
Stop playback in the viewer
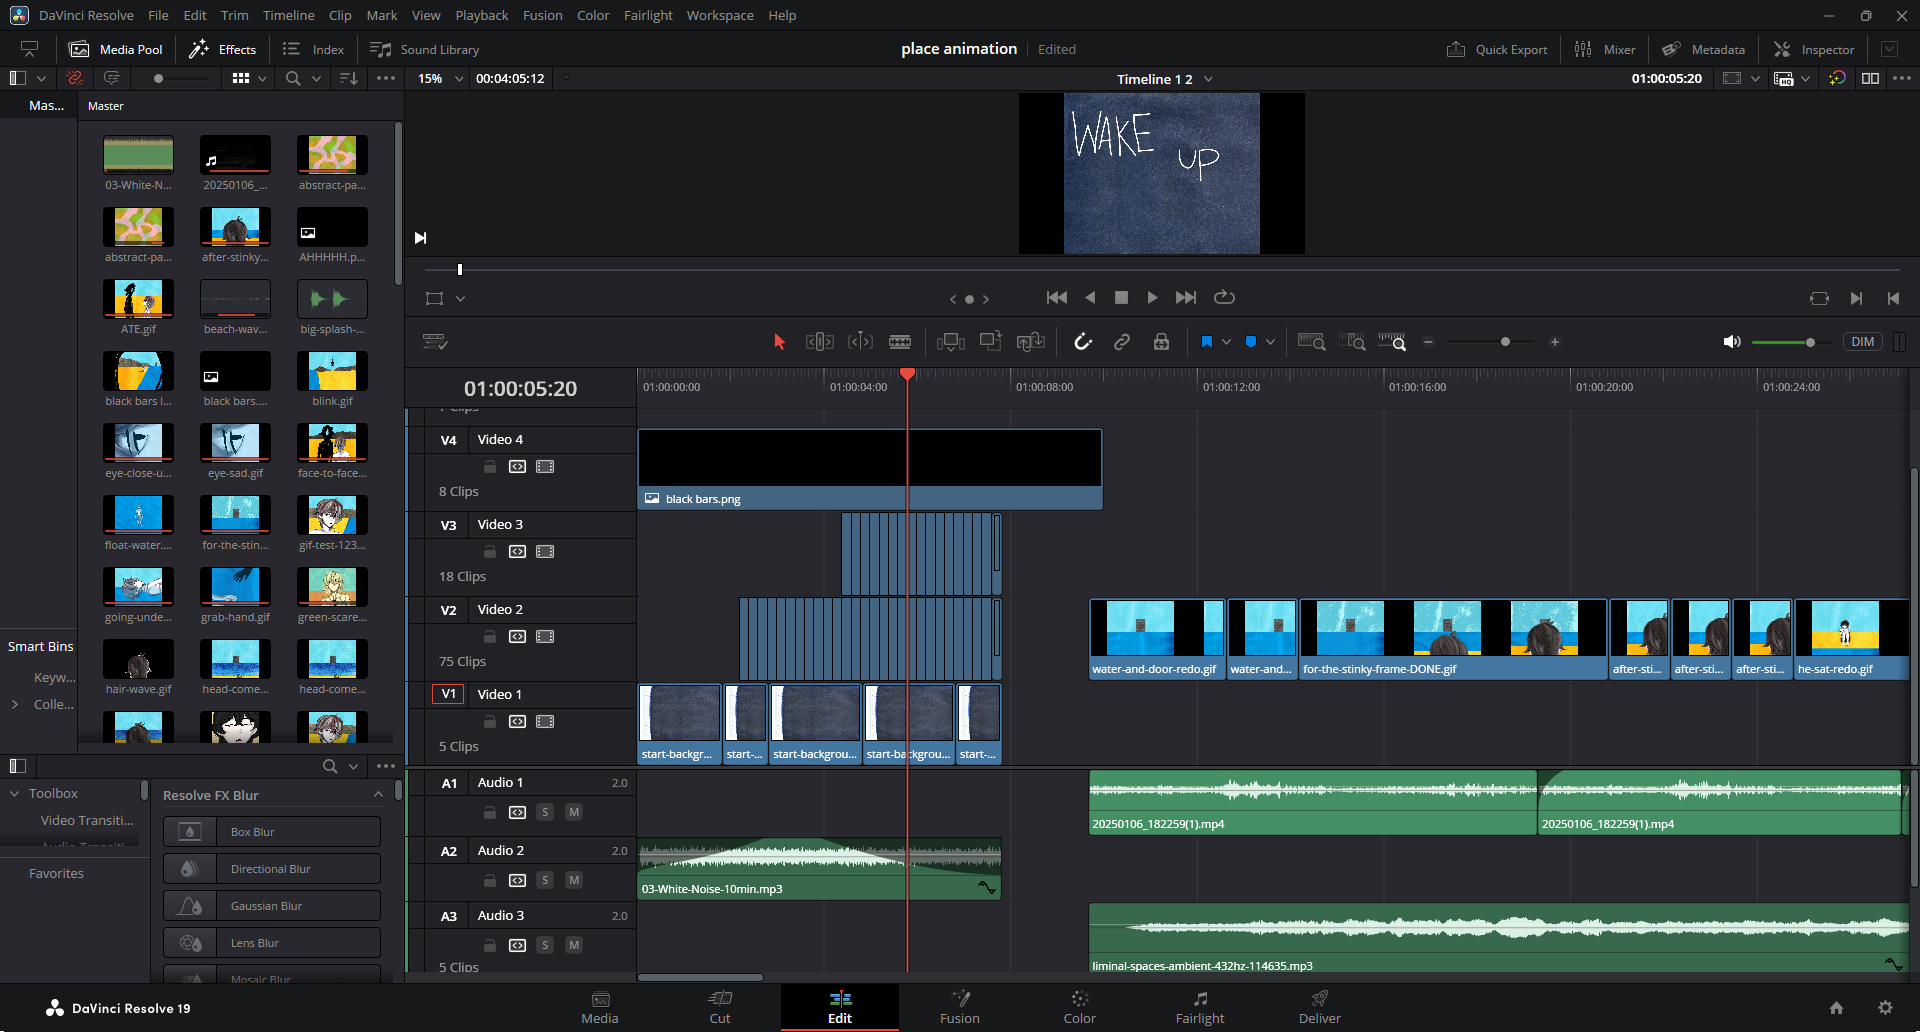[1121, 298]
